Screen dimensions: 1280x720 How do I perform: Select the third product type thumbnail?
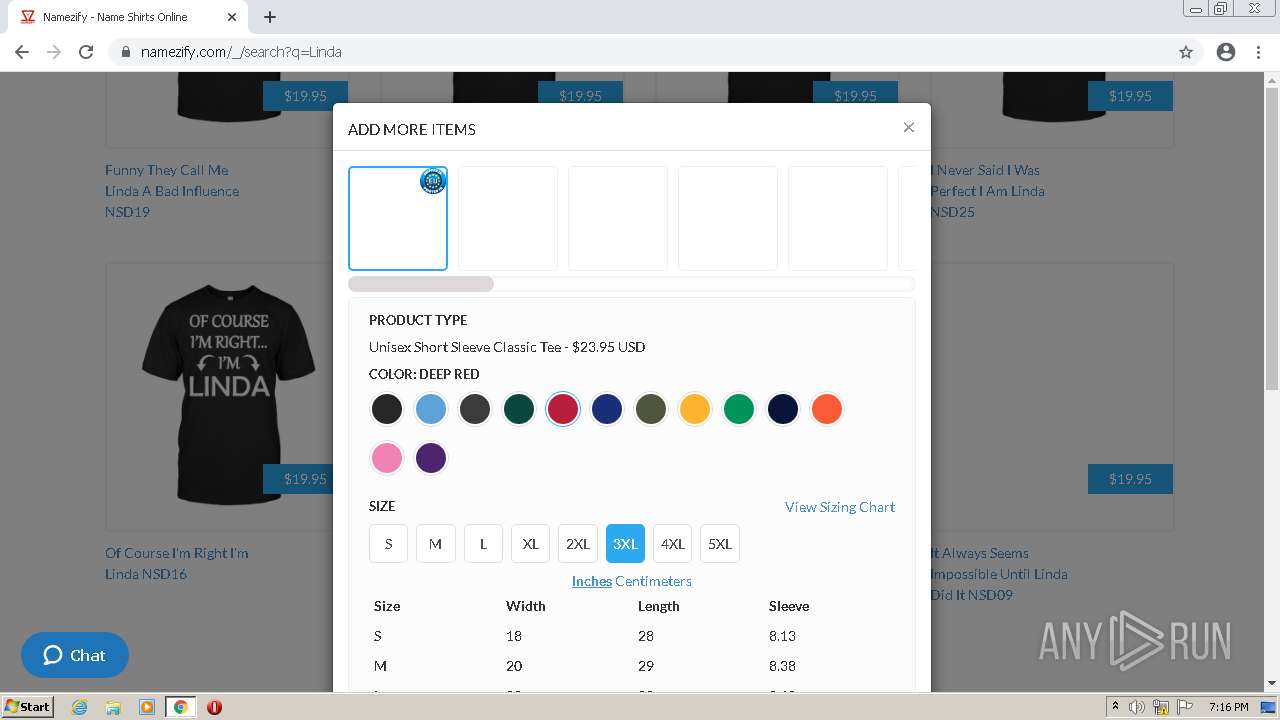pos(618,218)
